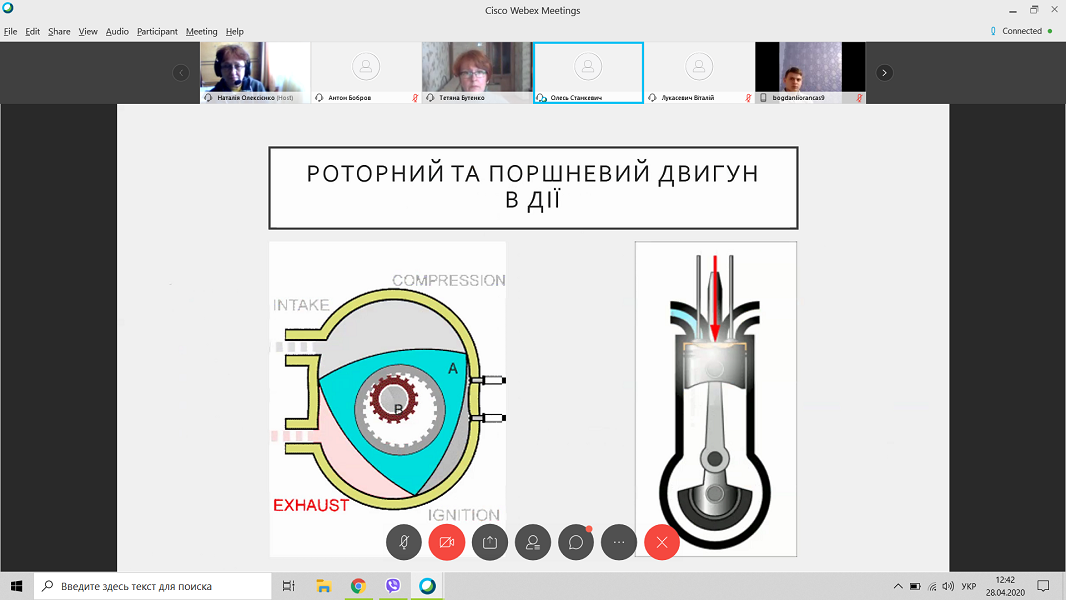Click the Connected status indicator
Image resolution: width=1066 pixels, height=600 pixels.
click(1021, 31)
